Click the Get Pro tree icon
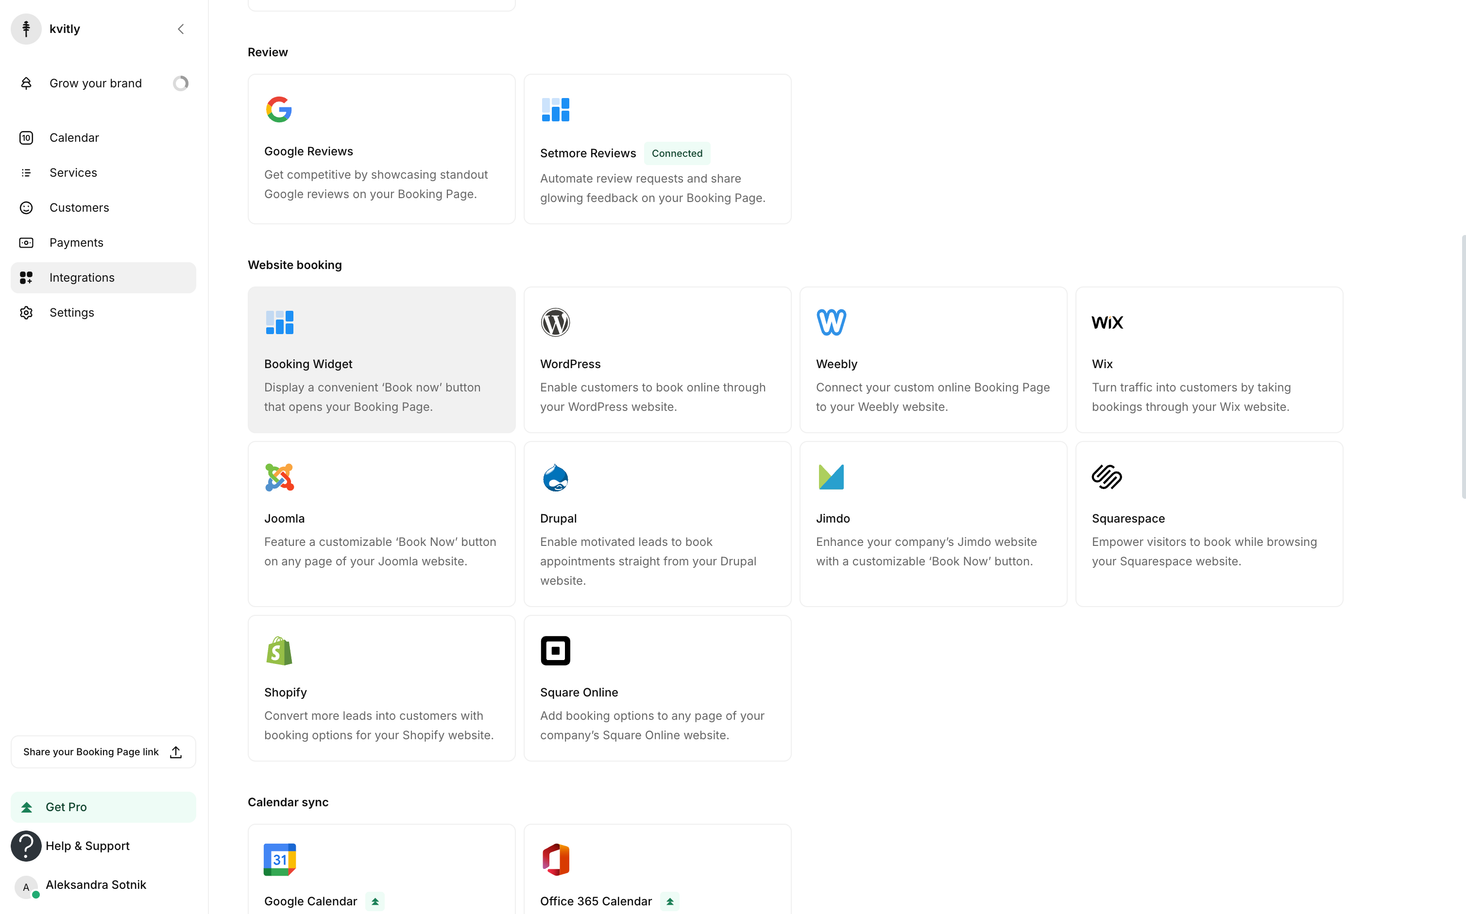The height and width of the screenshot is (914, 1466). point(27,807)
